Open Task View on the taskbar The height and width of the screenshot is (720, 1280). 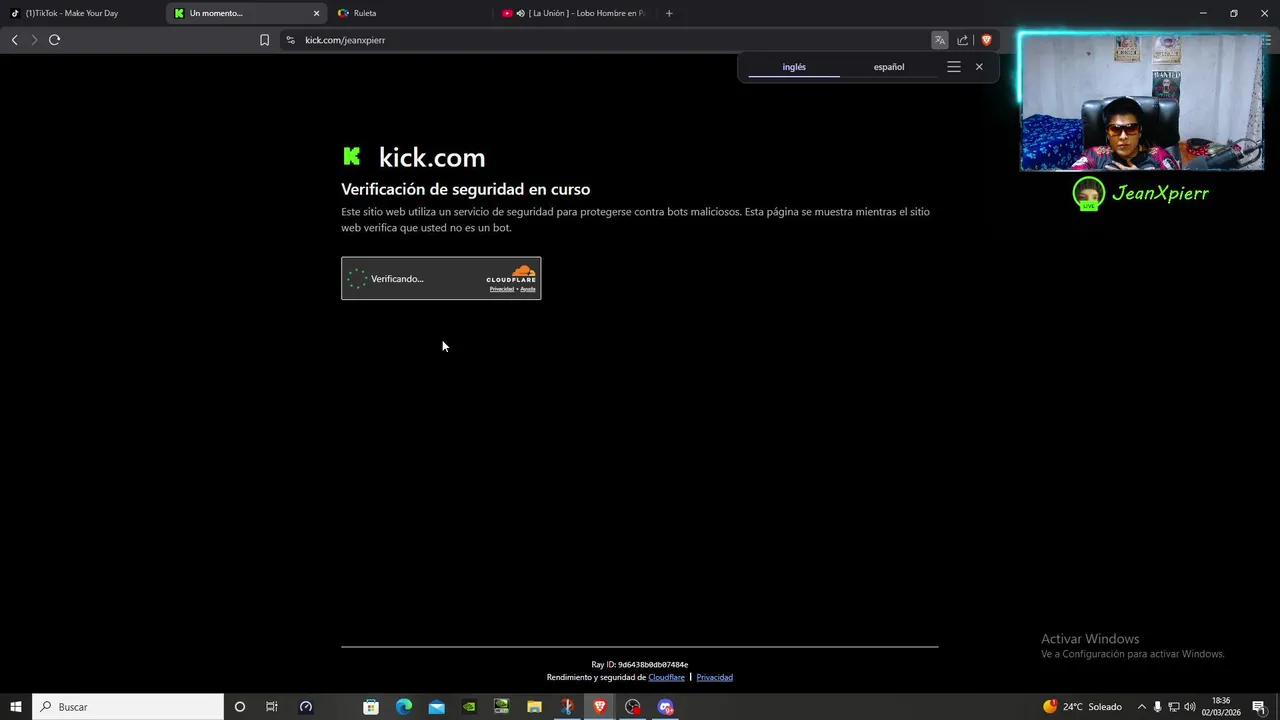pos(271,707)
